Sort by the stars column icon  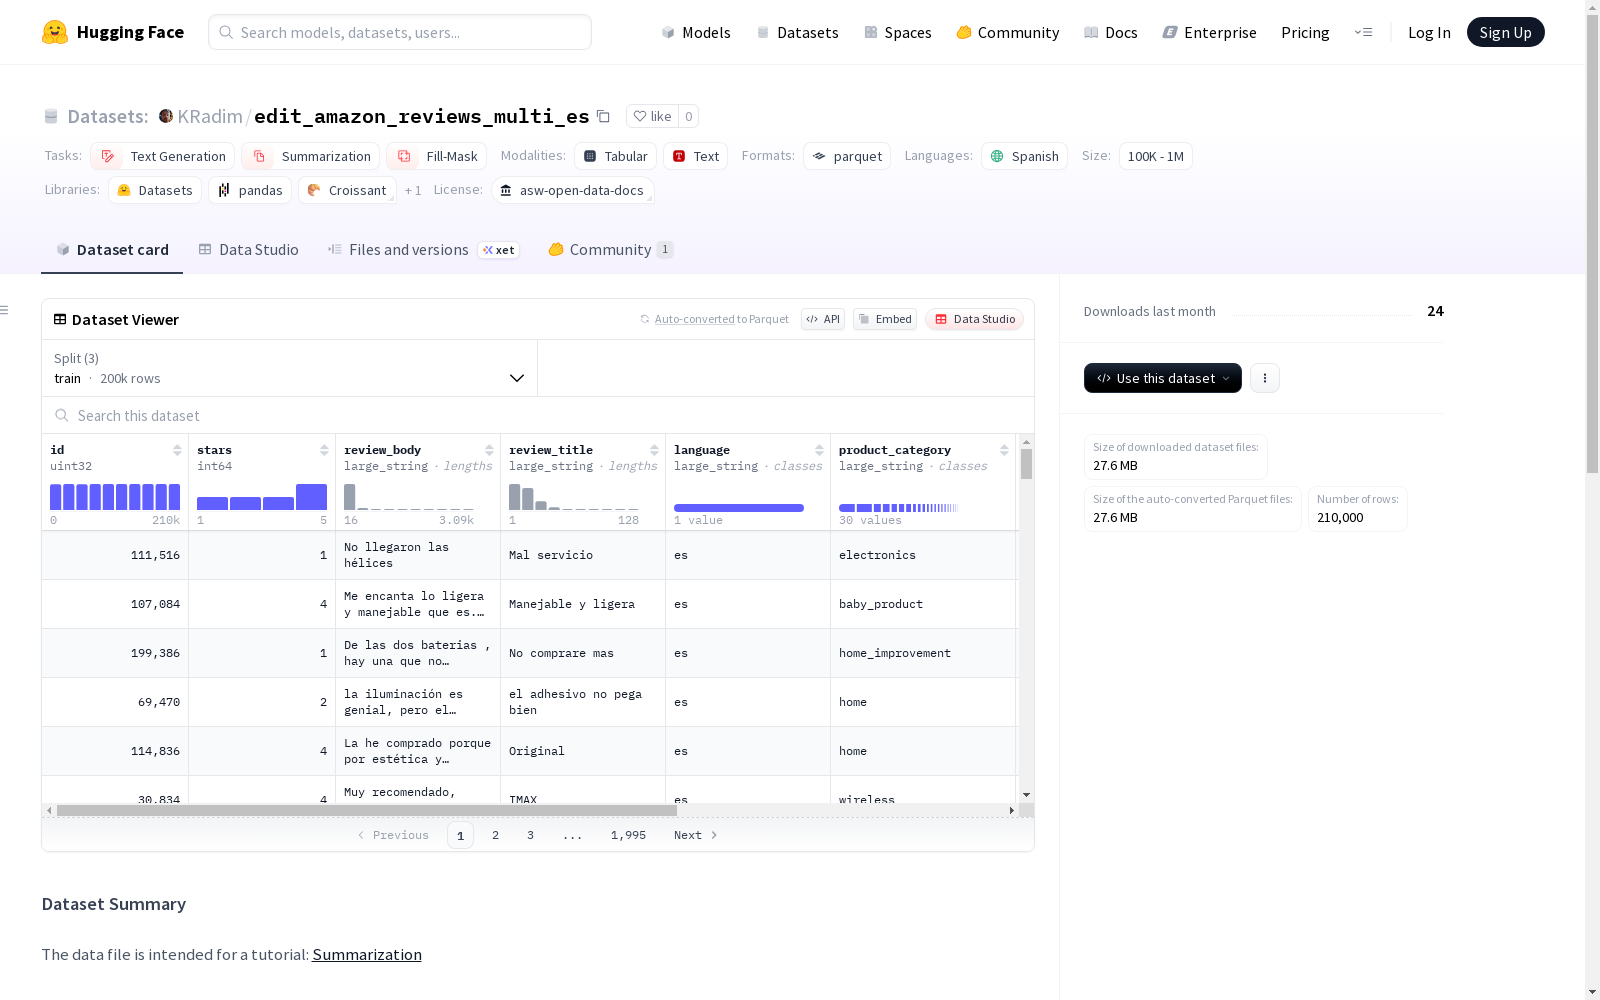(x=324, y=450)
